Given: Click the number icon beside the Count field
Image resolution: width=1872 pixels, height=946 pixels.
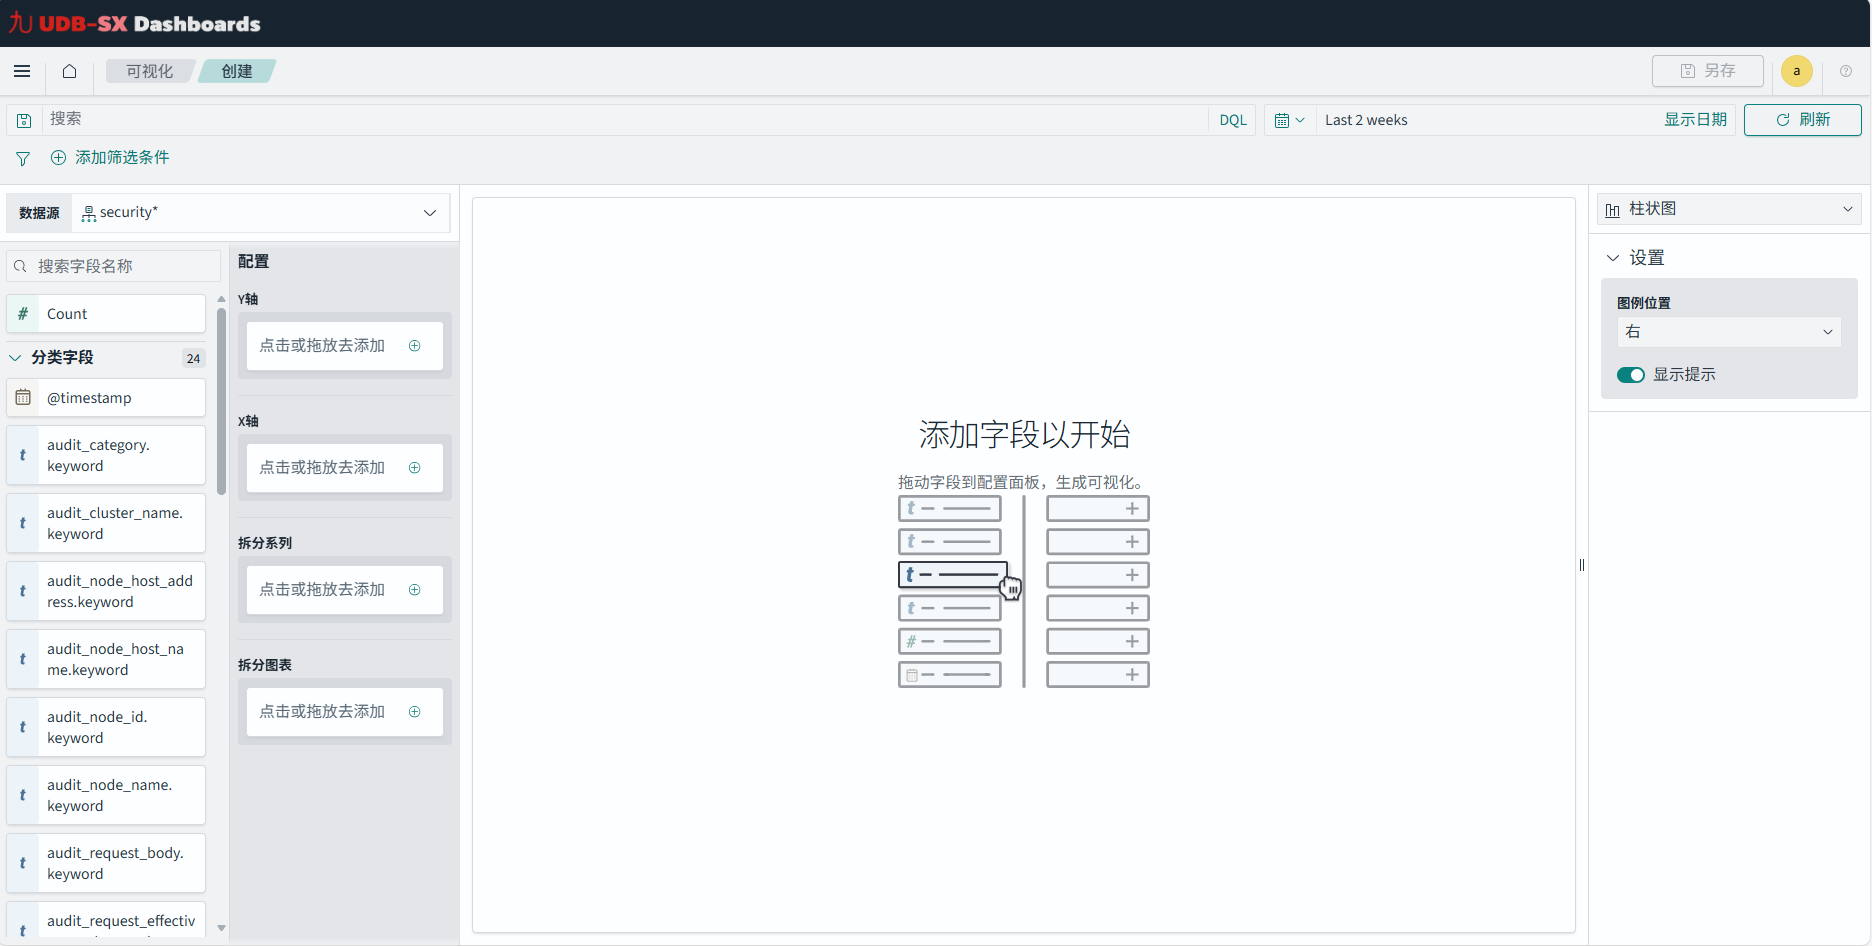Looking at the screenshot, I should click(x=22, y=313).
